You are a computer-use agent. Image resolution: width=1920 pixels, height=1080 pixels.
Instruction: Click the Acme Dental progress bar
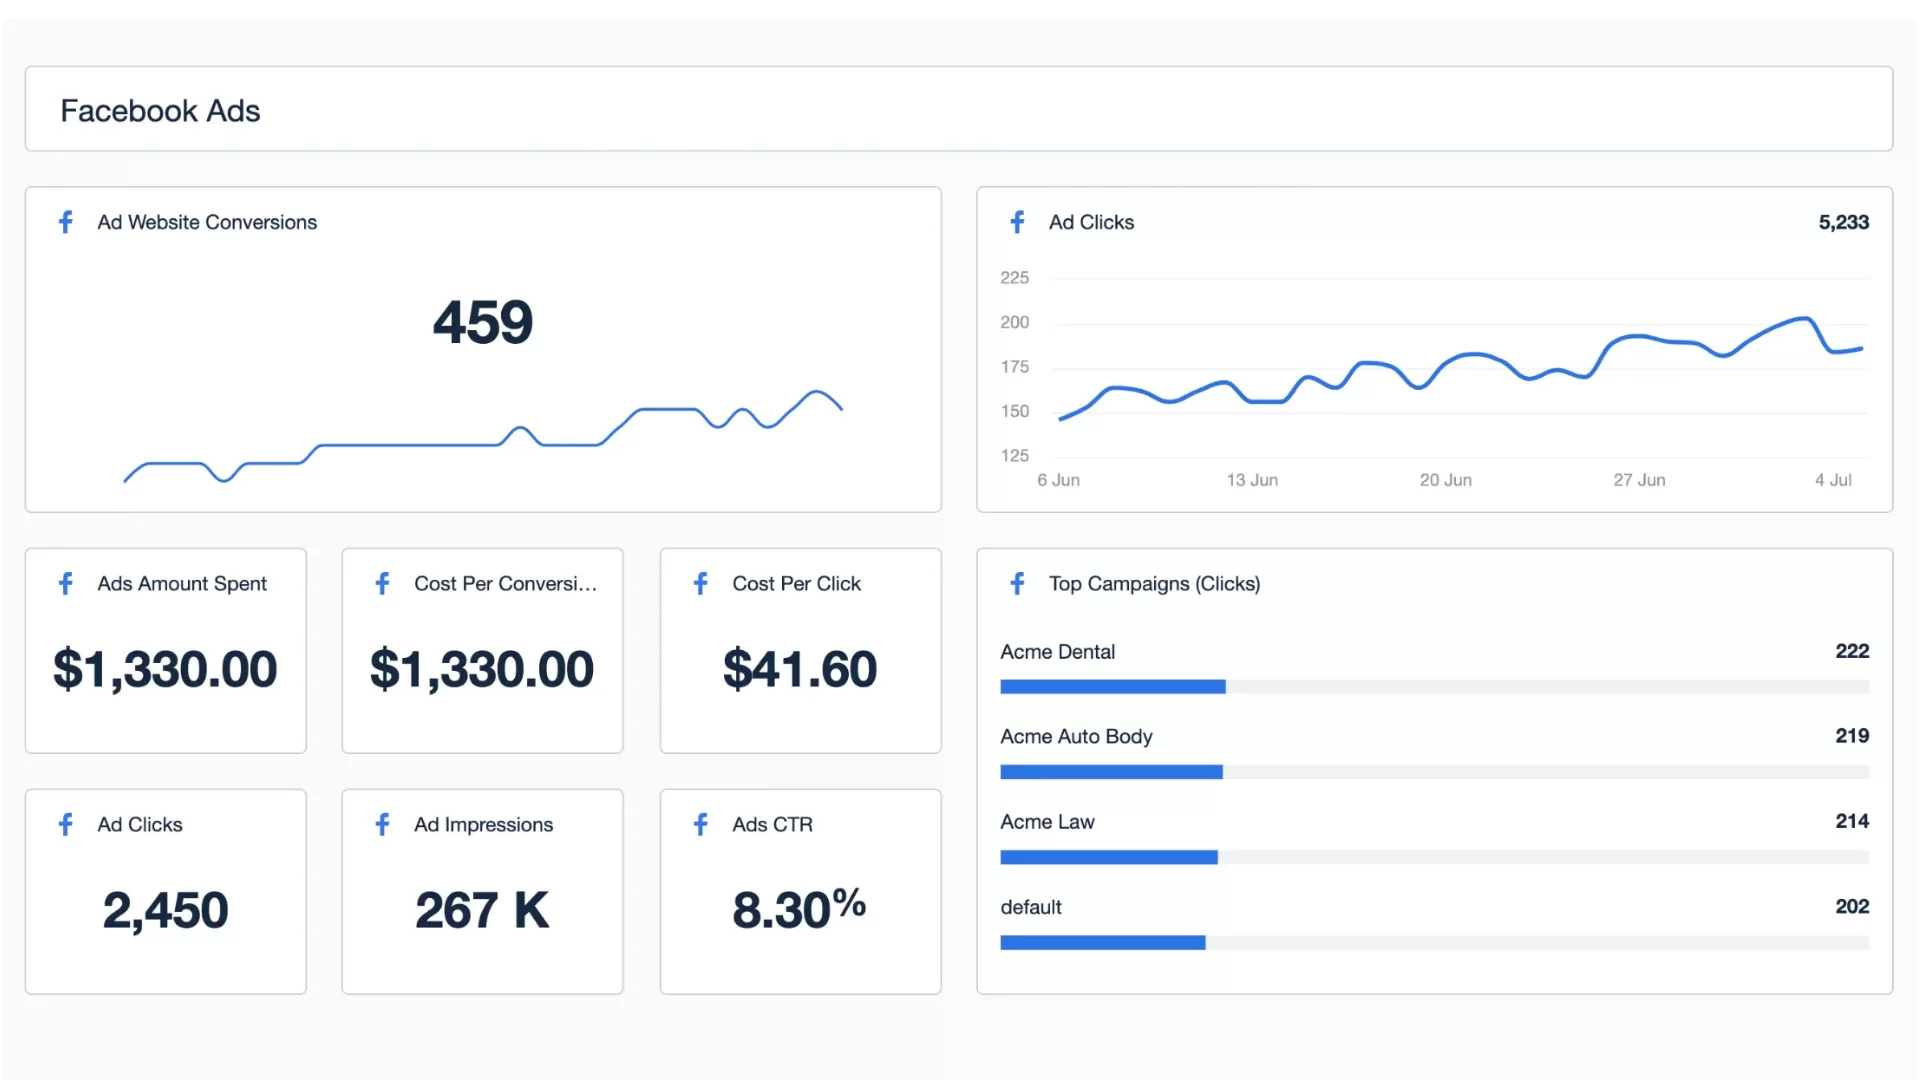point(1433,687)
